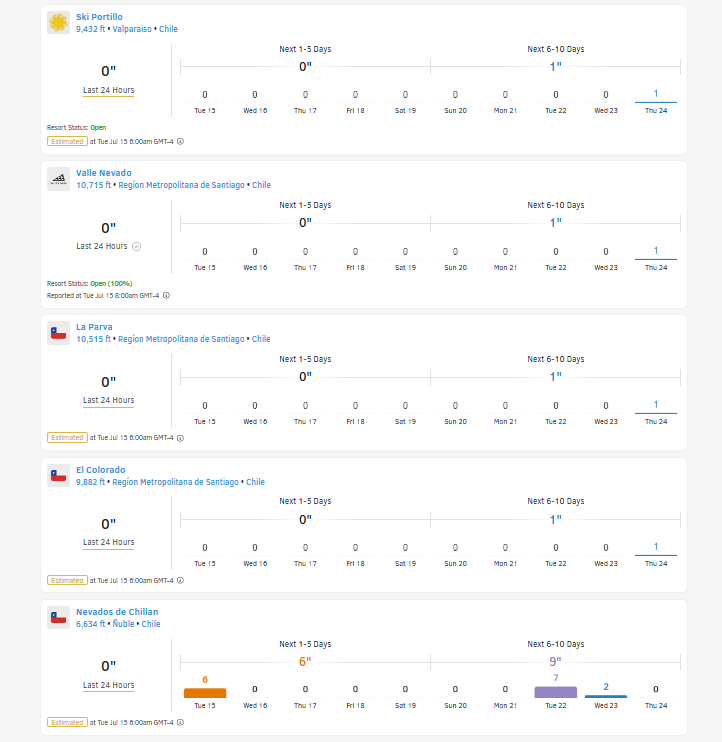Select Last 24 Hours on Nevados de Chillan
Screen dimensions: 722x742
coord(109,685)
